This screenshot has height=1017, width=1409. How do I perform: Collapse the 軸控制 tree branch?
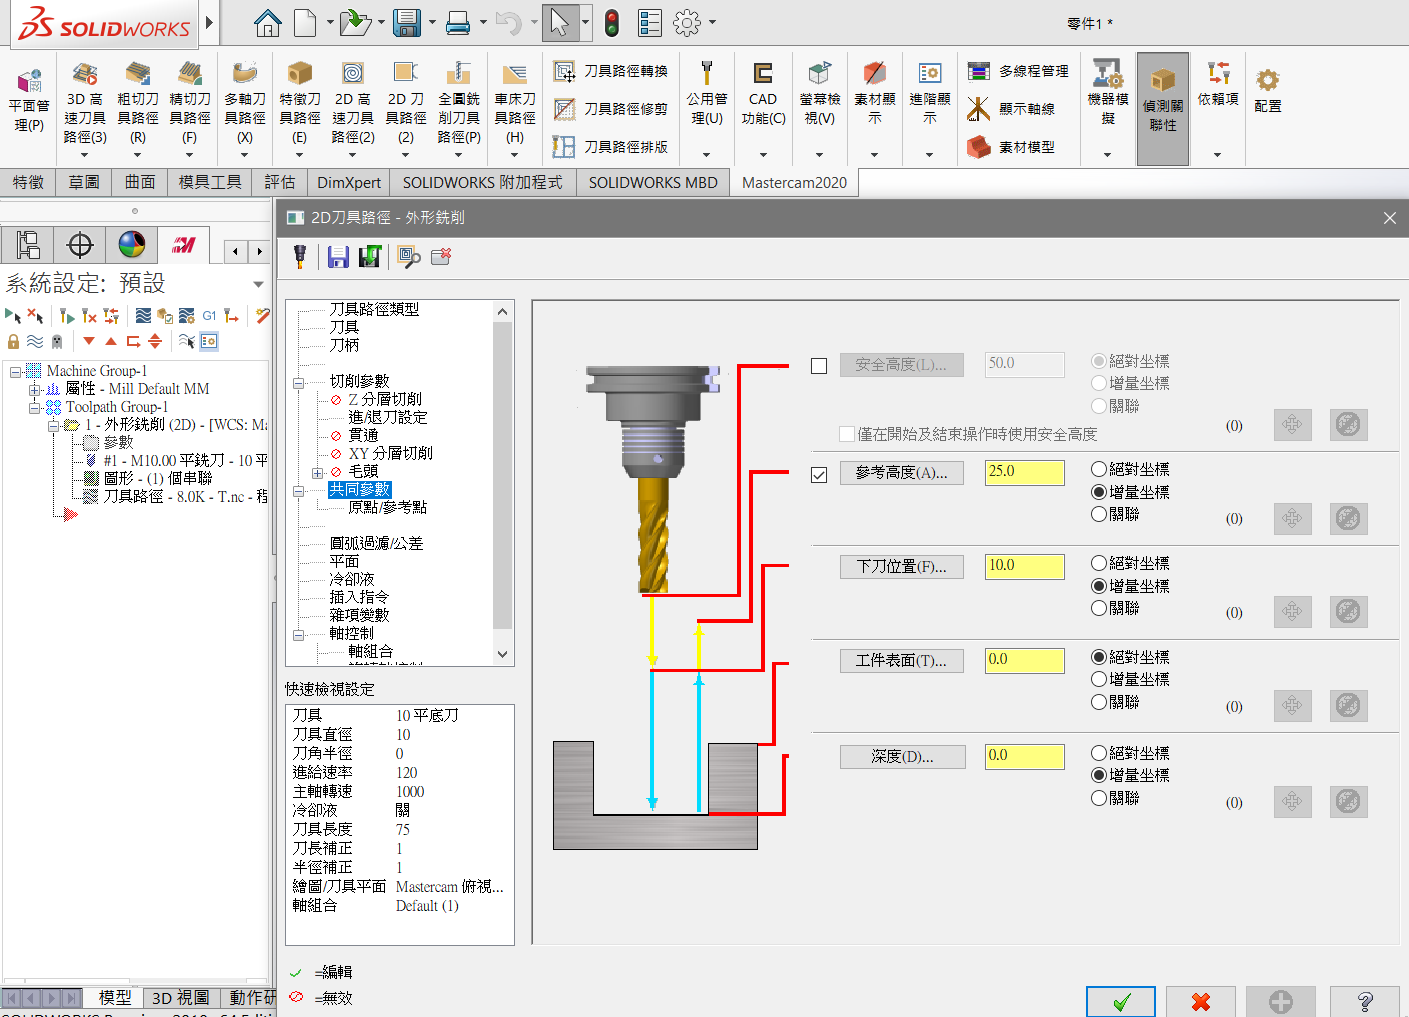[298, 634]
